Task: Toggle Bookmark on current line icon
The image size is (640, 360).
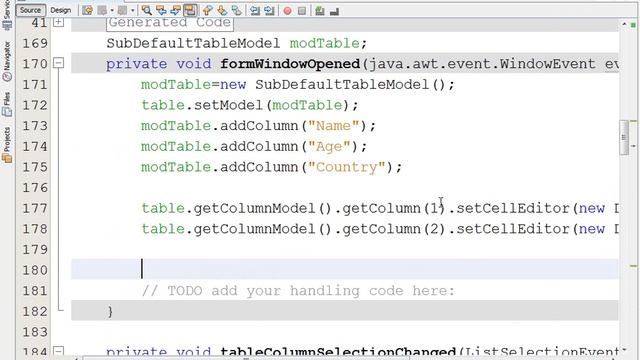Action: (237, 11)
